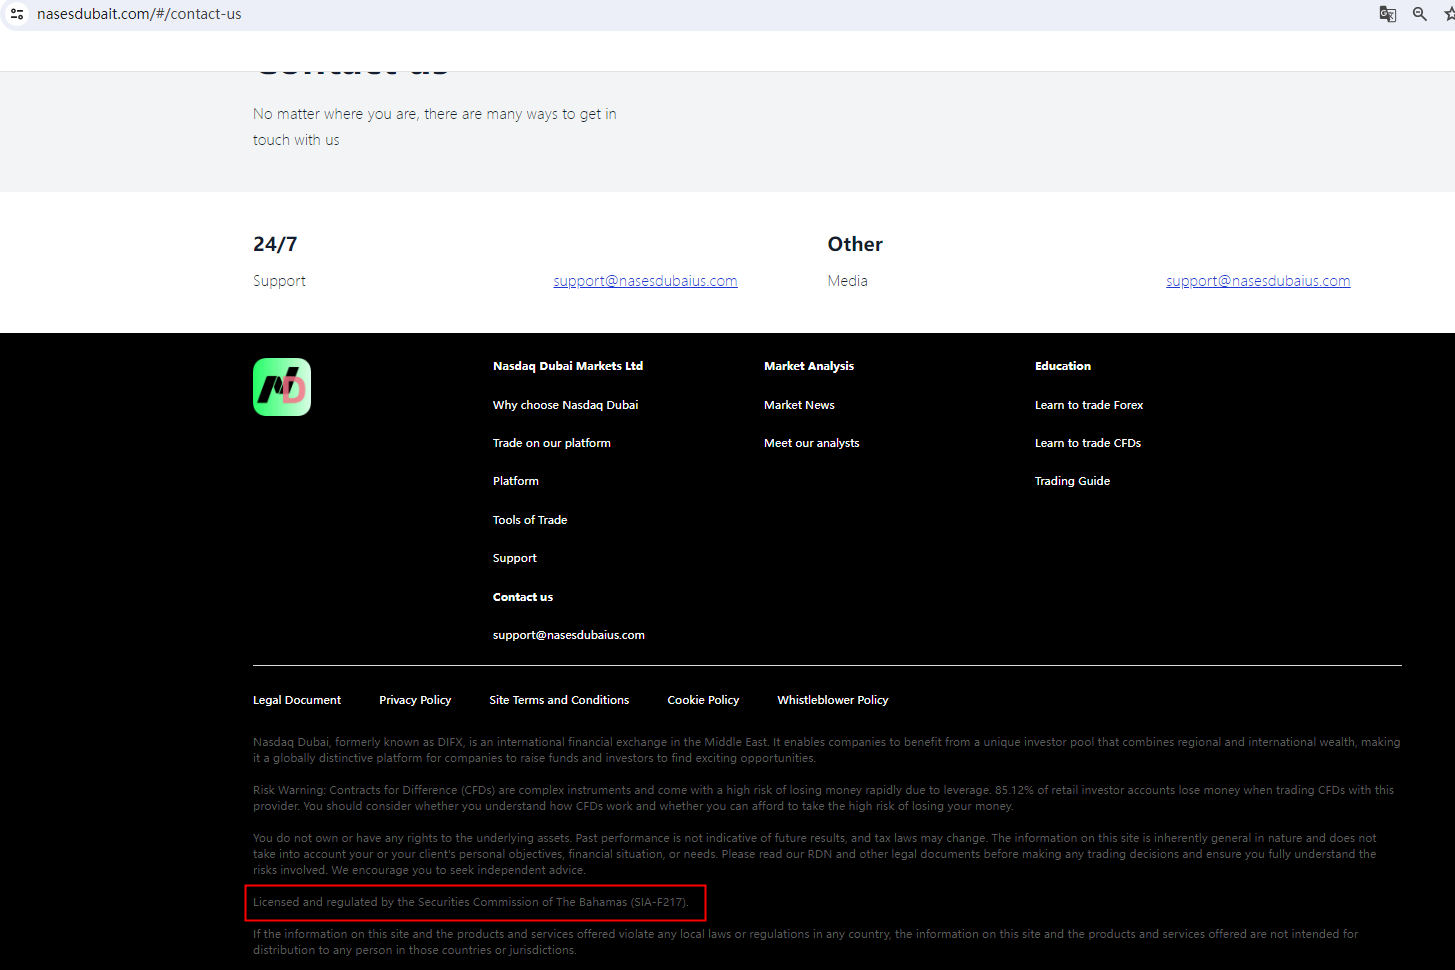The width and height of the screenshot is (1455, 970).
Task: Go to Trade on our platform
Action: tap(552, 443)
